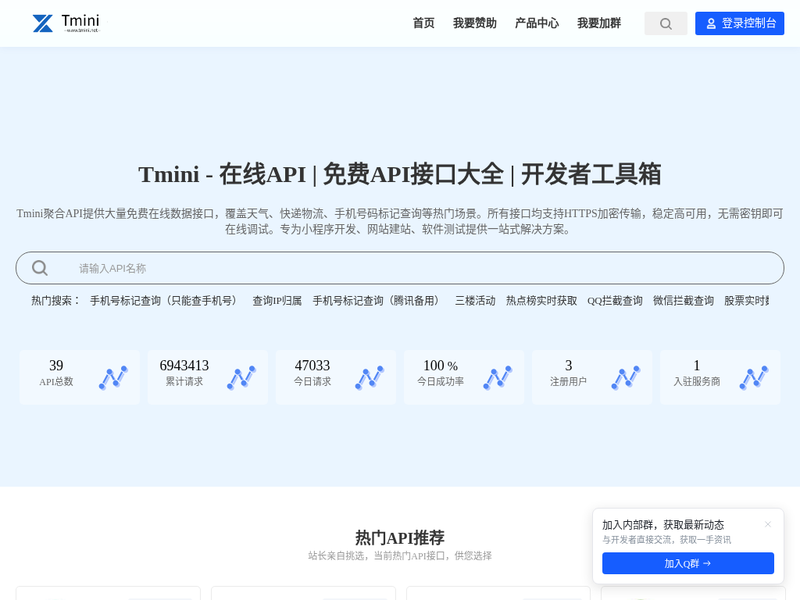Click the chart icon in the 入驻服务商 card
This screenshot has height=600, width=800.
pos(754,377)
